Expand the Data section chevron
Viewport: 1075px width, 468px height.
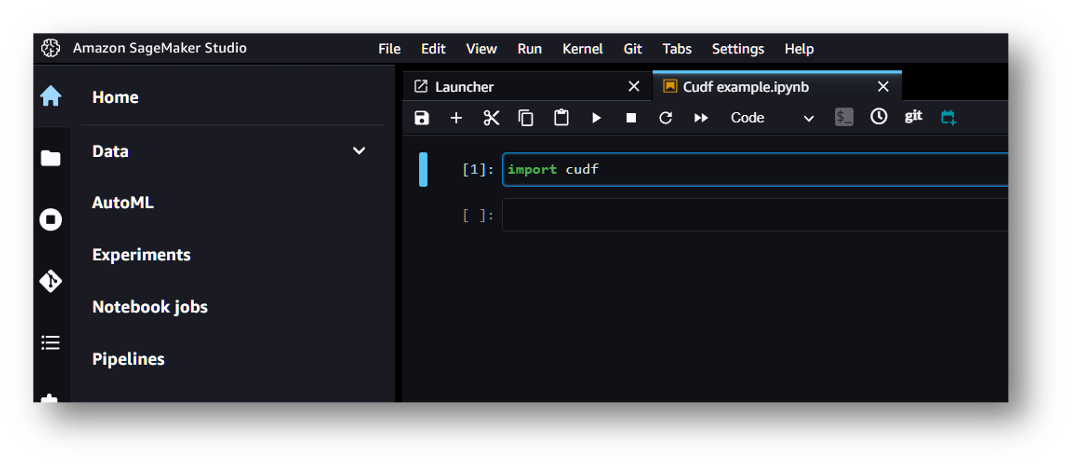[359, 151]
